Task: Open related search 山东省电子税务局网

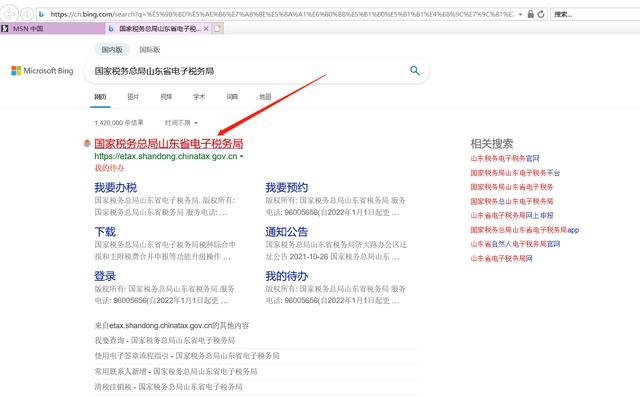Action: point(502,258)
